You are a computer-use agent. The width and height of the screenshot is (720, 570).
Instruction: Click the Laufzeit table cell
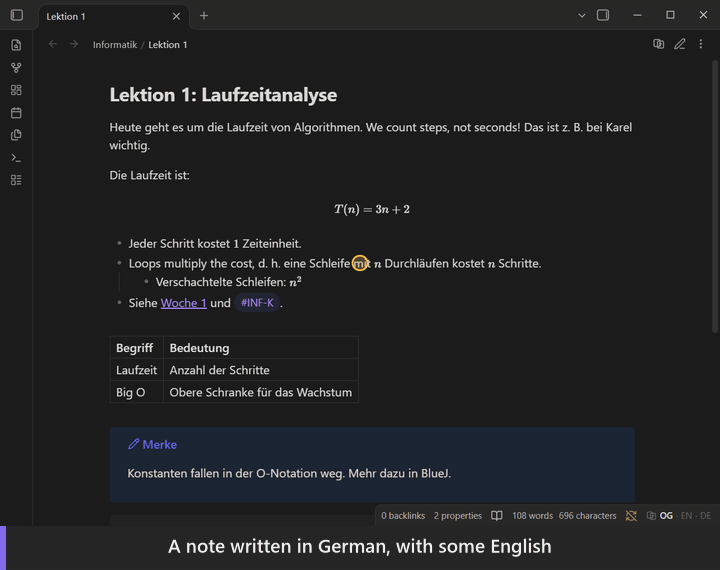click(x=136, y=370)
